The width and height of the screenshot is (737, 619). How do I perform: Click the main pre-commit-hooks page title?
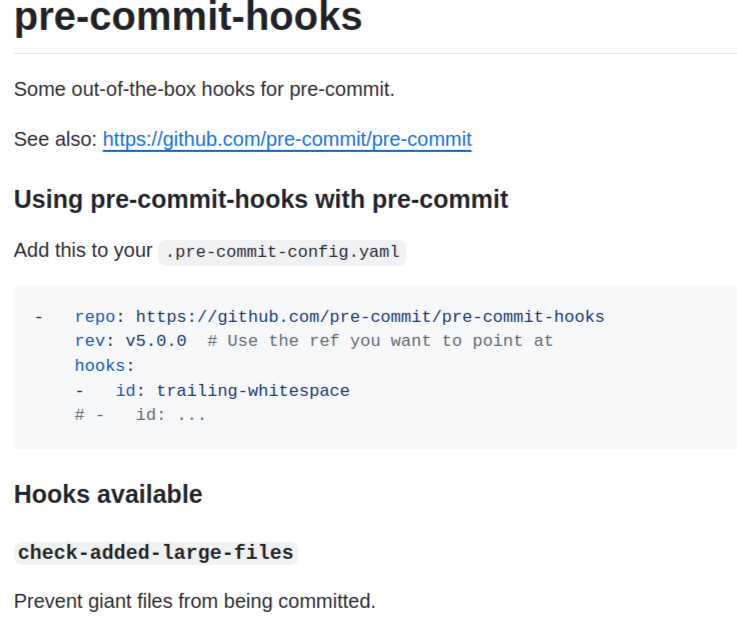tap(188, 18)
